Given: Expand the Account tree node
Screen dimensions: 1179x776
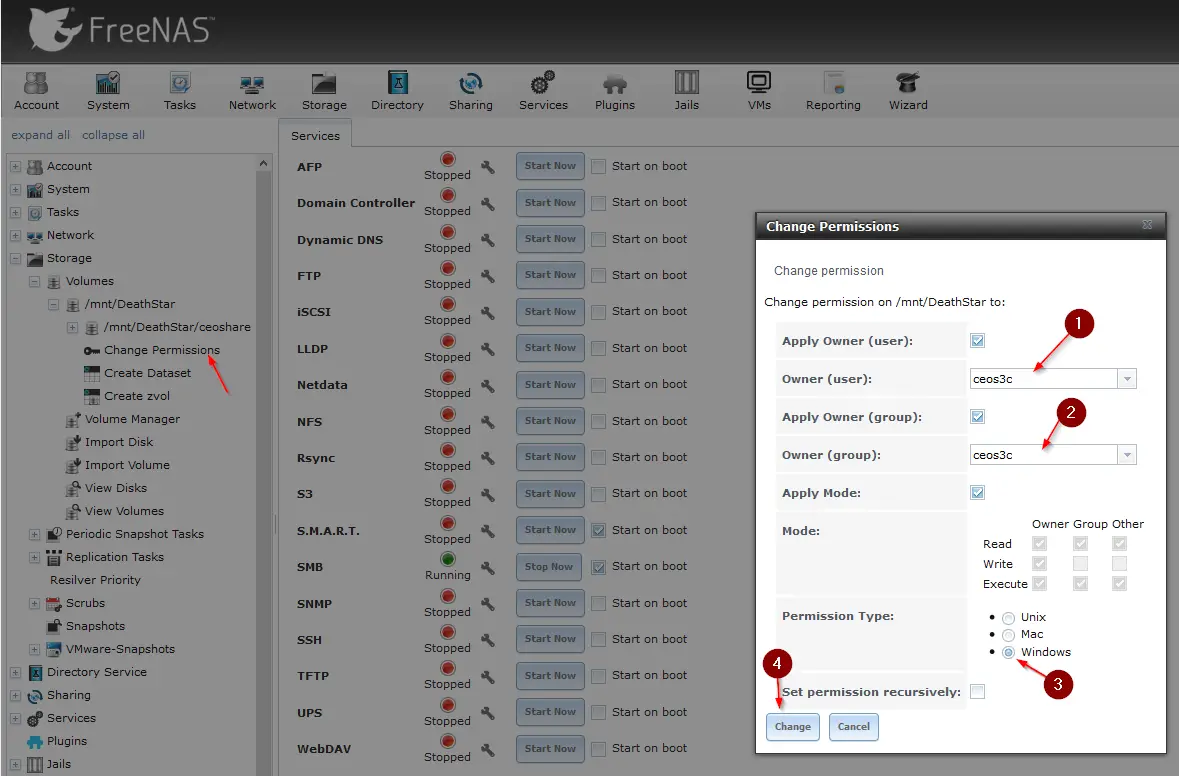Looking at the screenshot, I should point(15,166).
